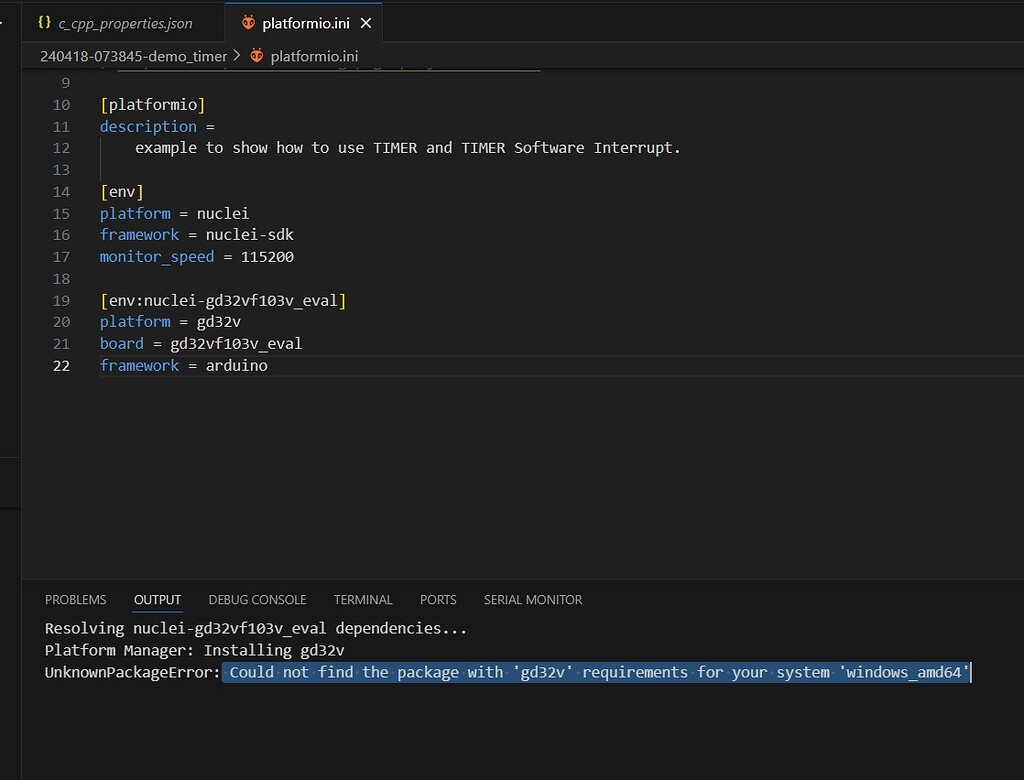
Task: Click the 'nuclei' platform value on line 15
Action: [x=223, y=214]
